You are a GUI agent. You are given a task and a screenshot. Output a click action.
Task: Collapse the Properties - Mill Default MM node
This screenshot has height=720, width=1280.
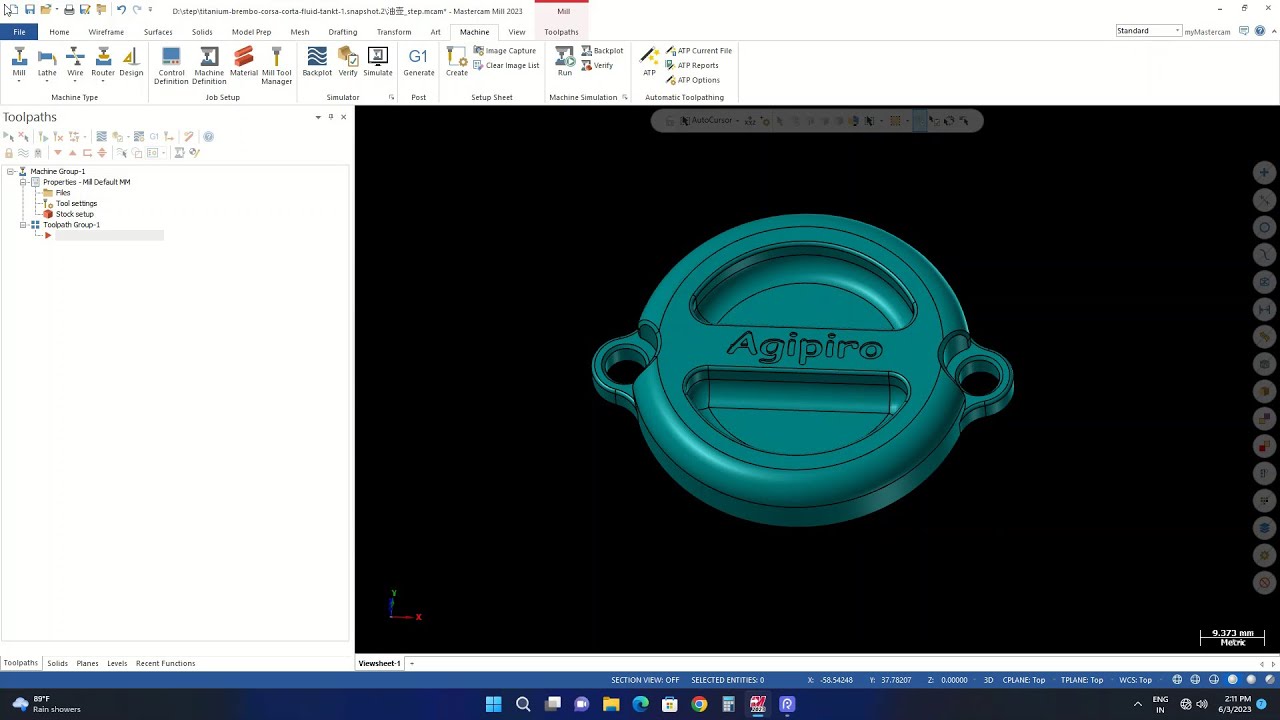(23, 182)
